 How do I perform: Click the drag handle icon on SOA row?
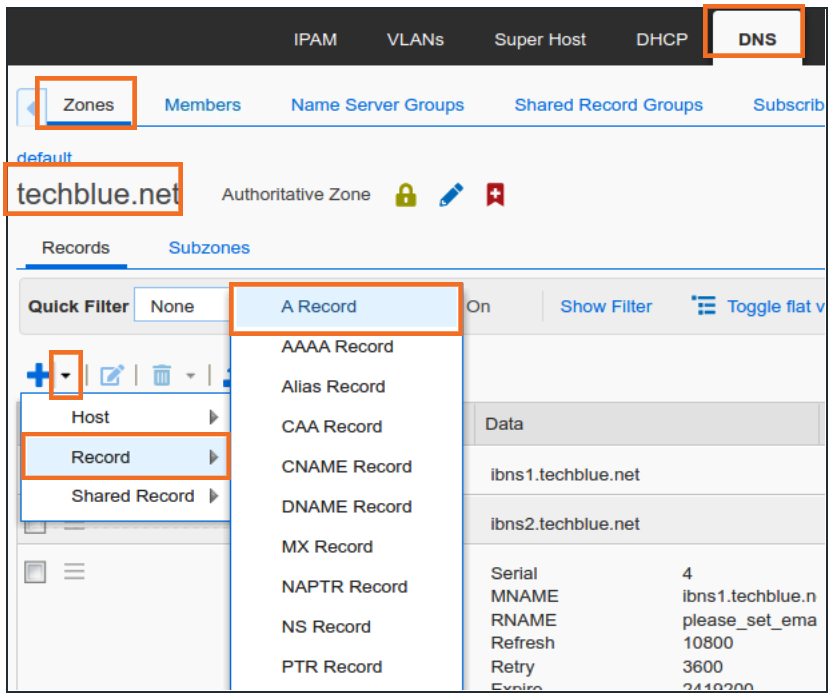75,572
